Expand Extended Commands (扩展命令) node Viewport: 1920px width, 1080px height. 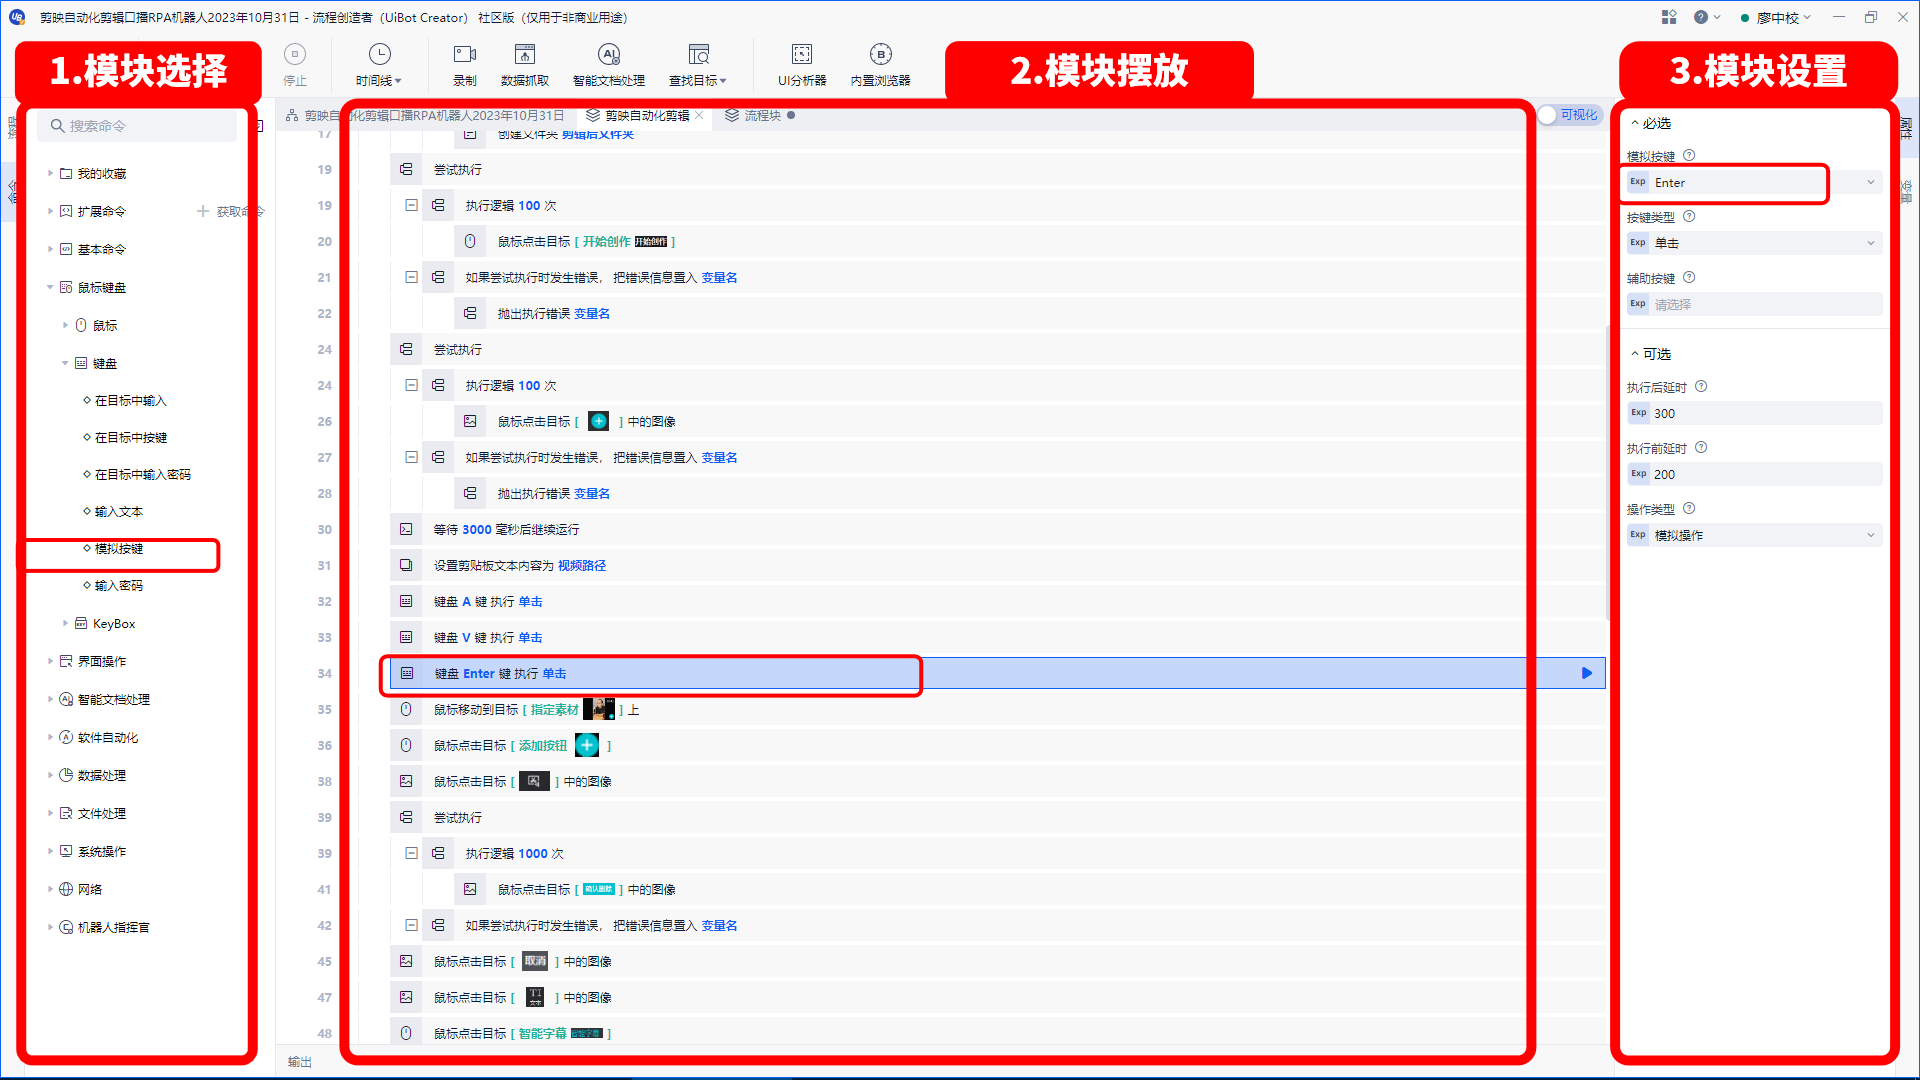click(x=51, y=211)
